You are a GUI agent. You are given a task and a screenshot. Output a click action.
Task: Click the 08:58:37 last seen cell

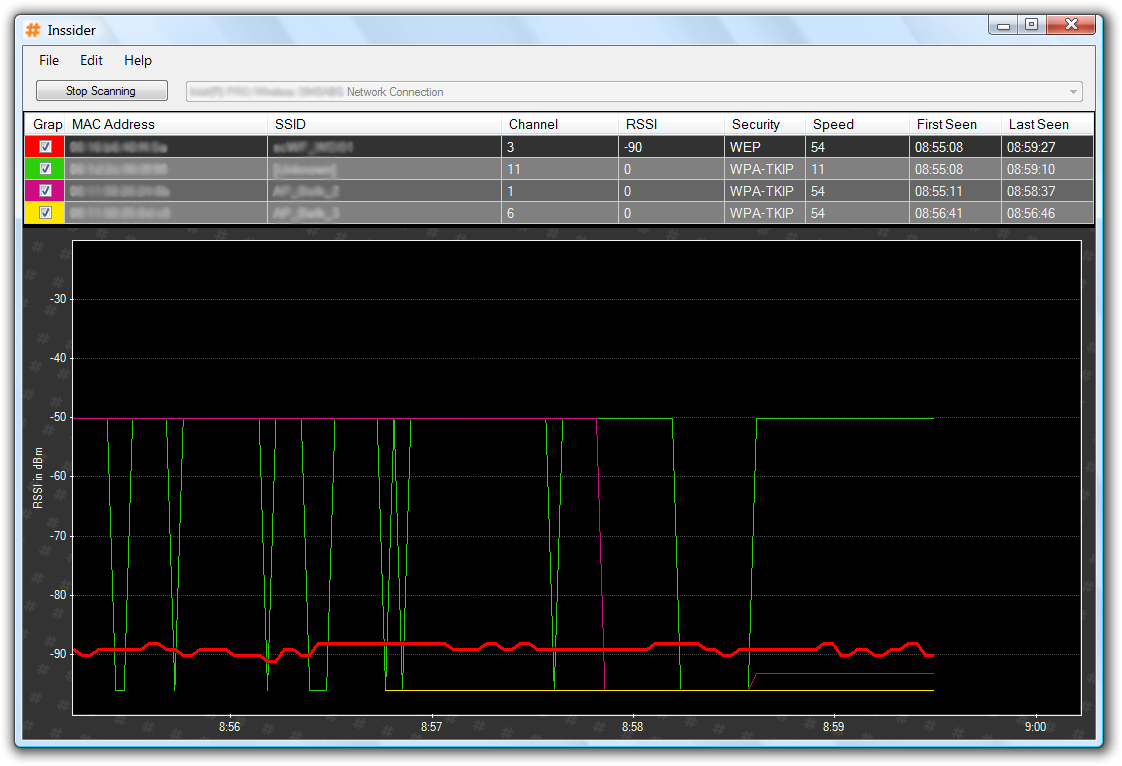[x=1048, y=191]
